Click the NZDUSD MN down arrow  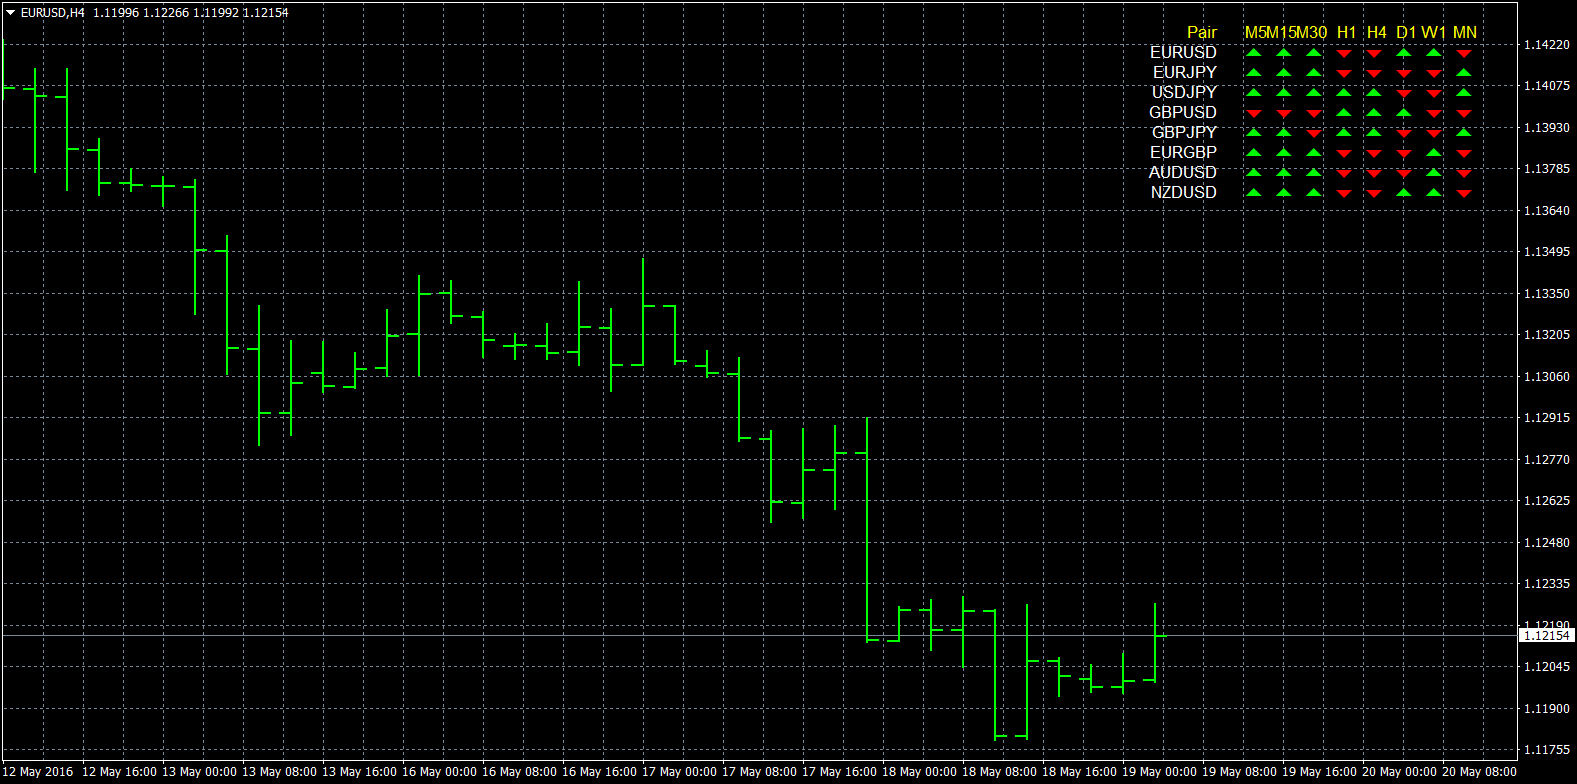point(1464,193)
